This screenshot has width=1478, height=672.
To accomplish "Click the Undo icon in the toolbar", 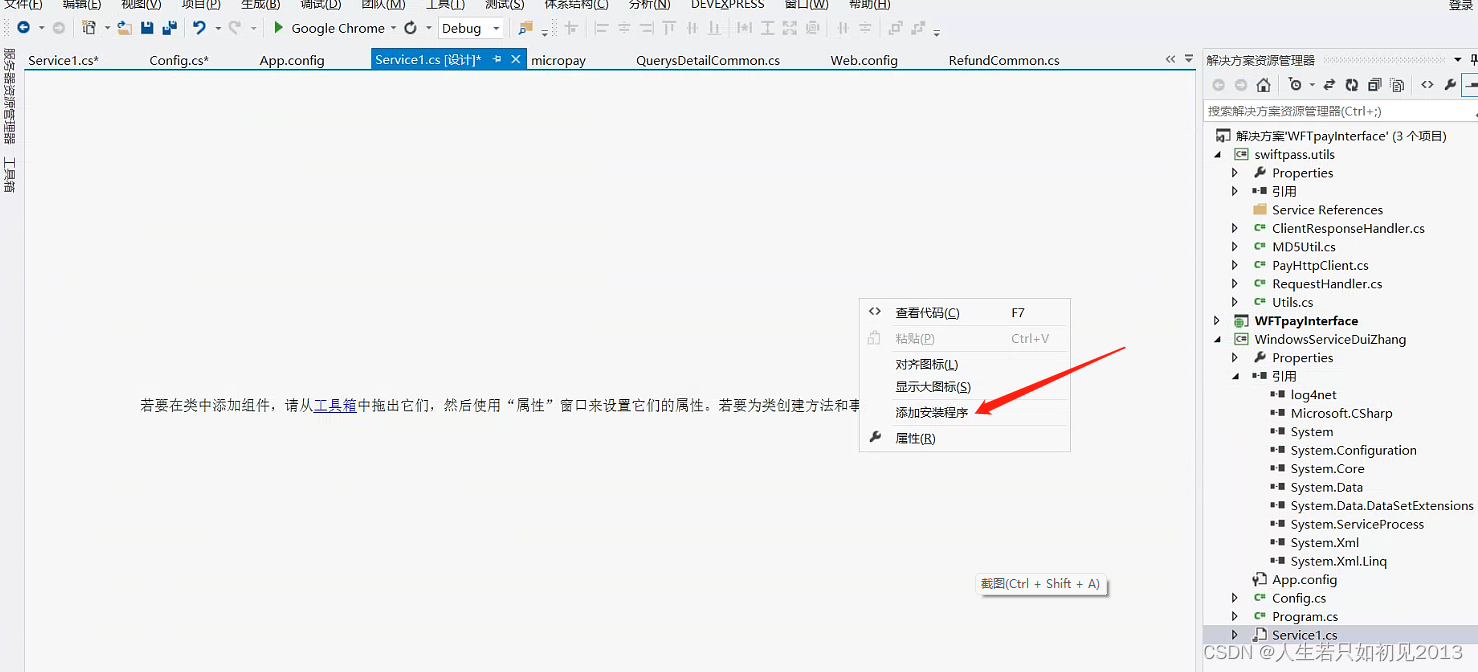I will (x=197, y=28).
